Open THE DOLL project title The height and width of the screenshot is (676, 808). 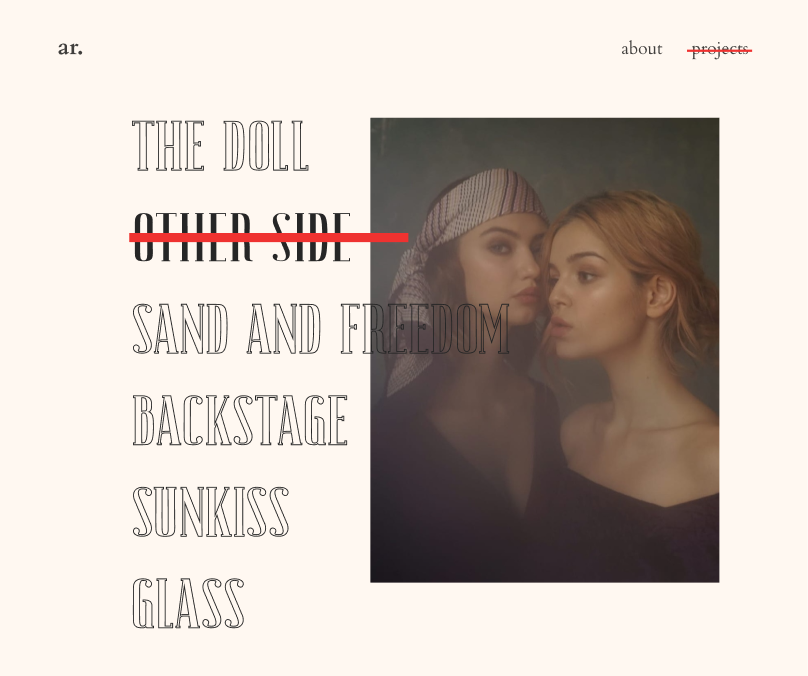pyautogui.click(x=221, y=146)
